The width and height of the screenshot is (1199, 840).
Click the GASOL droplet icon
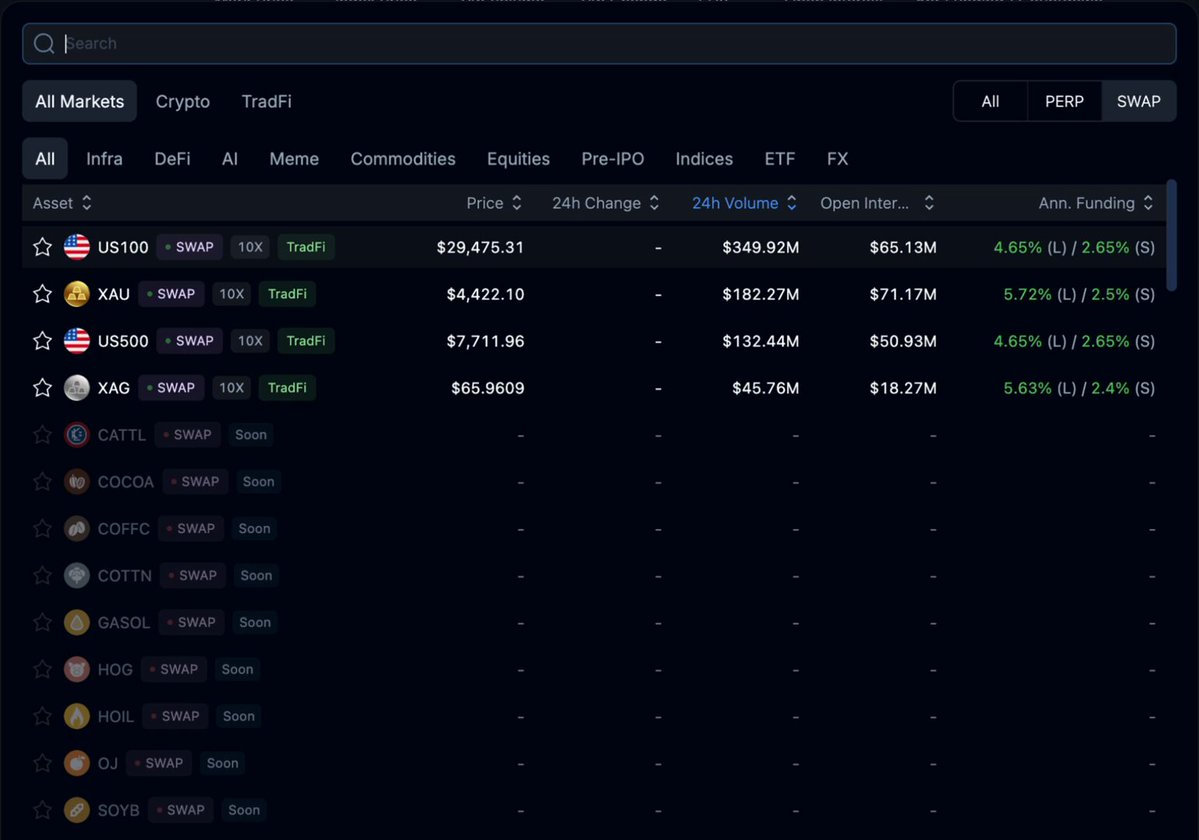click(76, 623)
